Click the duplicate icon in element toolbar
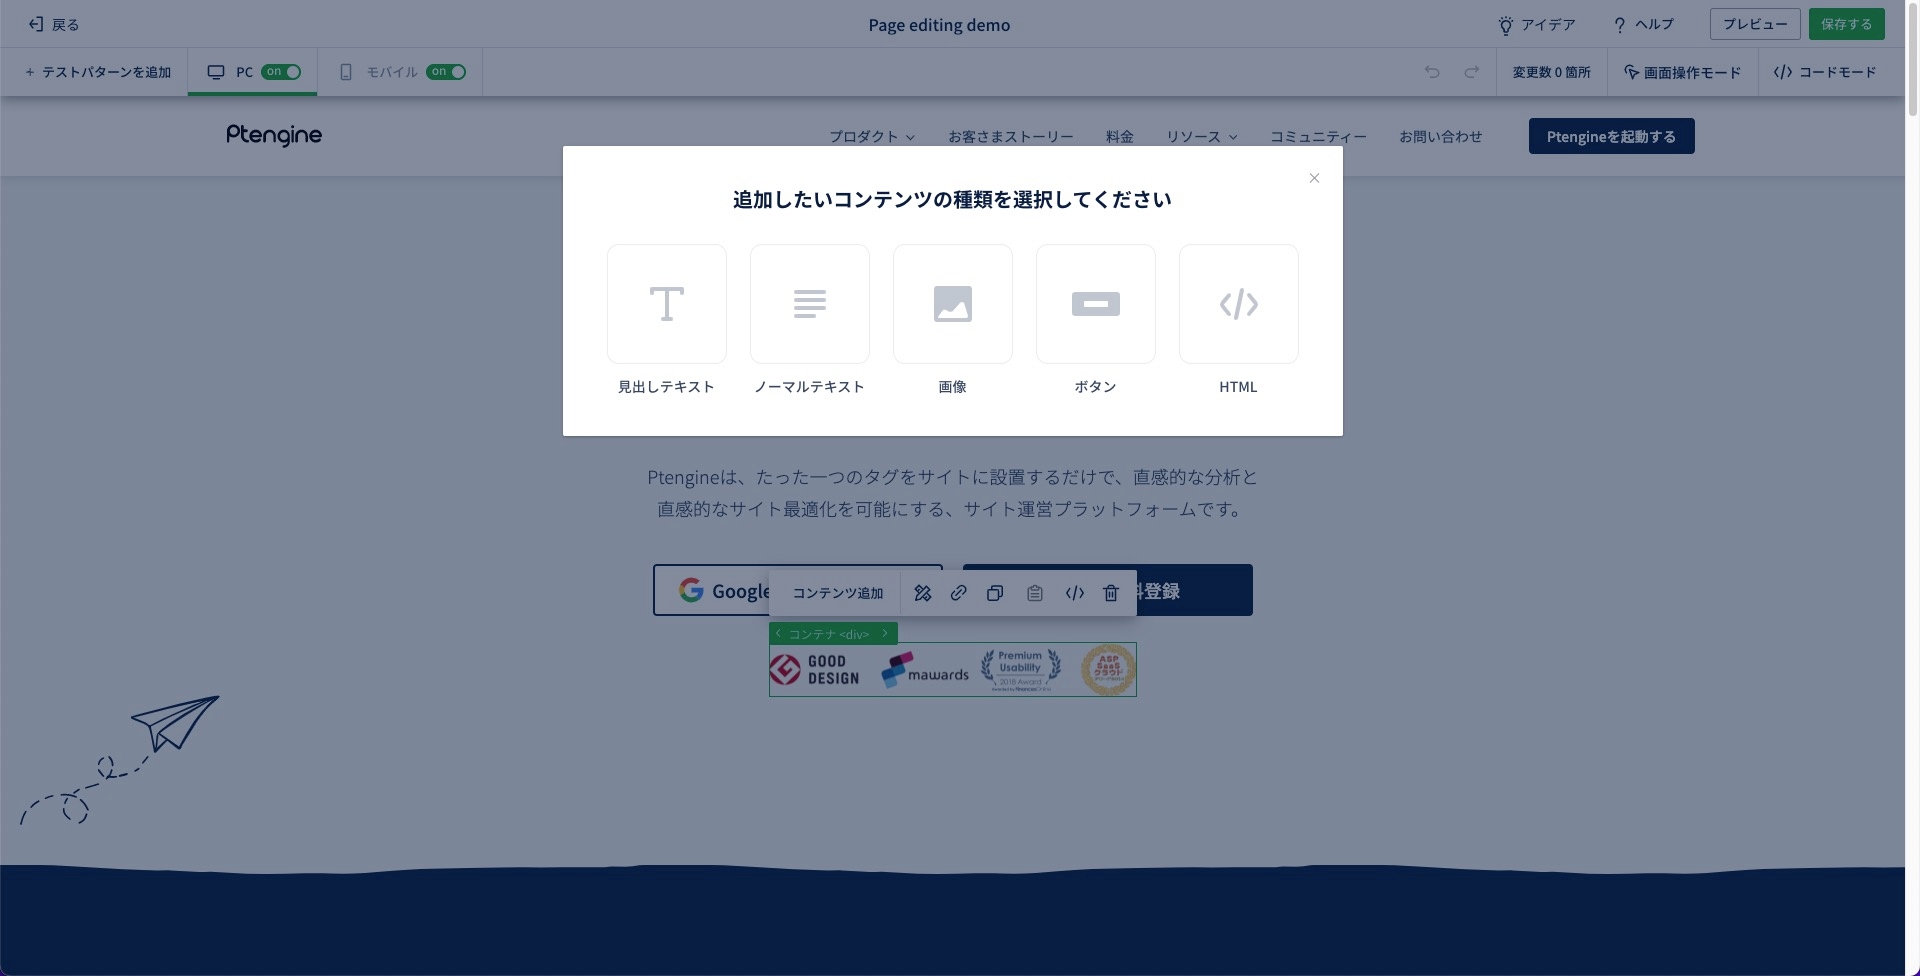The image size is (1920, 976). 994,593
